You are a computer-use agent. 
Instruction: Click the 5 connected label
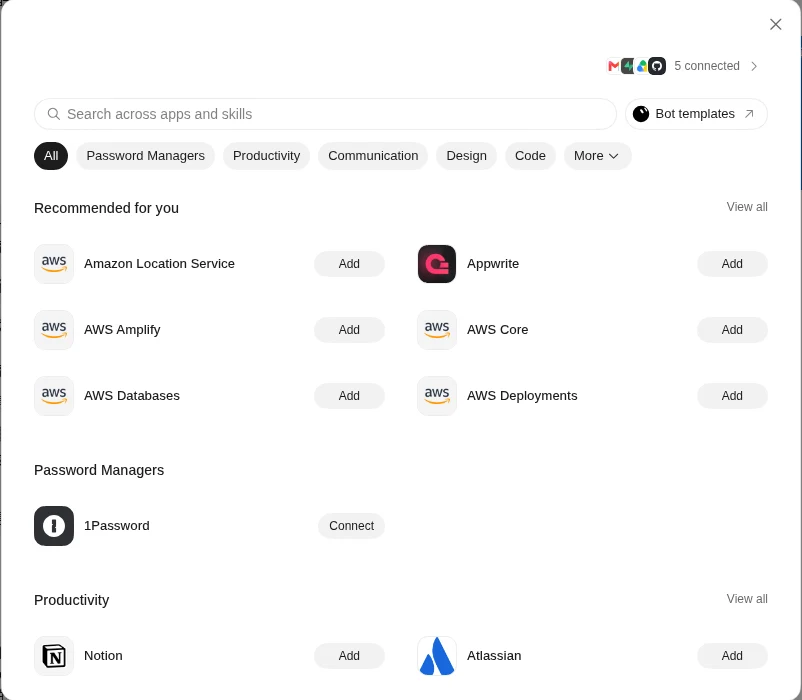pos(707,66)
